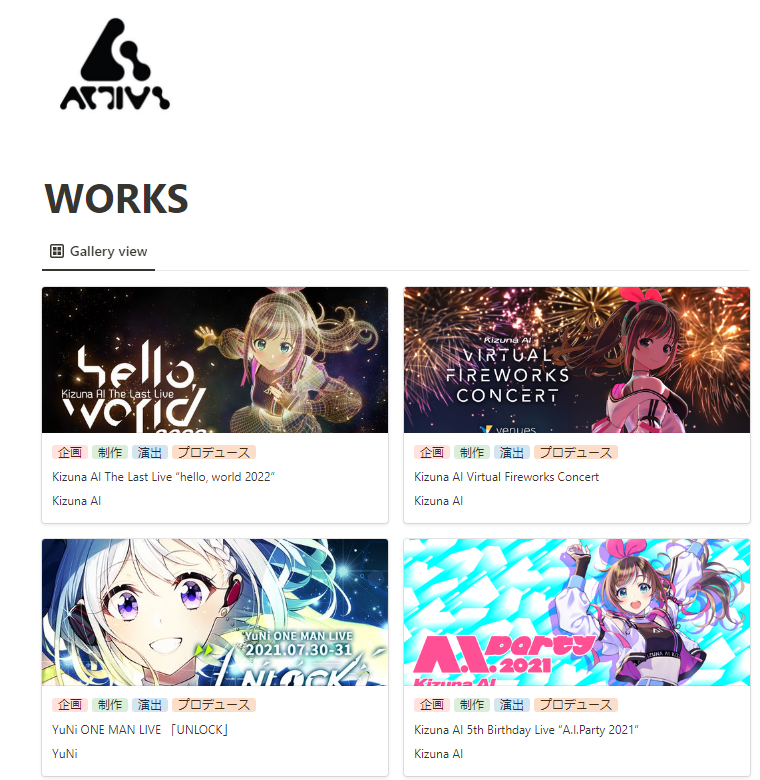Image resolution: width=760 pixels, height=780 pixels.
Task: Open the A.I.Party 2021 cover image
Action: tap(577, 612)
